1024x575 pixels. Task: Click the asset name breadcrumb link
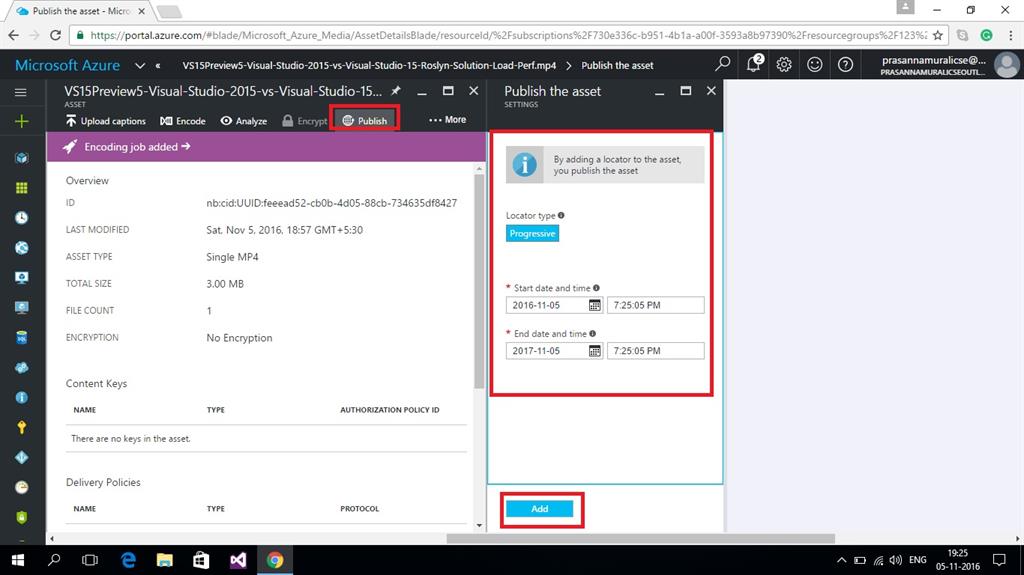point(369,65)
